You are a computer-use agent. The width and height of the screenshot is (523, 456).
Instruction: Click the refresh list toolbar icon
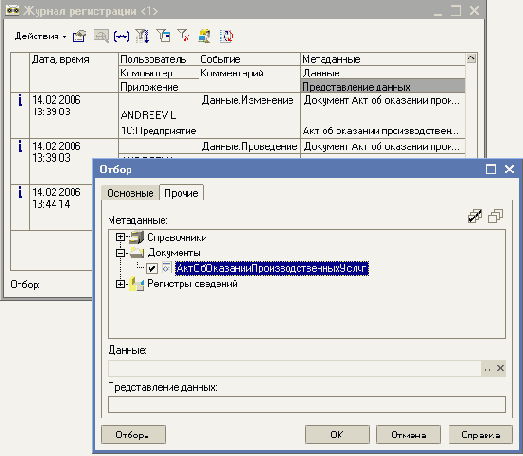(x=226, y=36)
